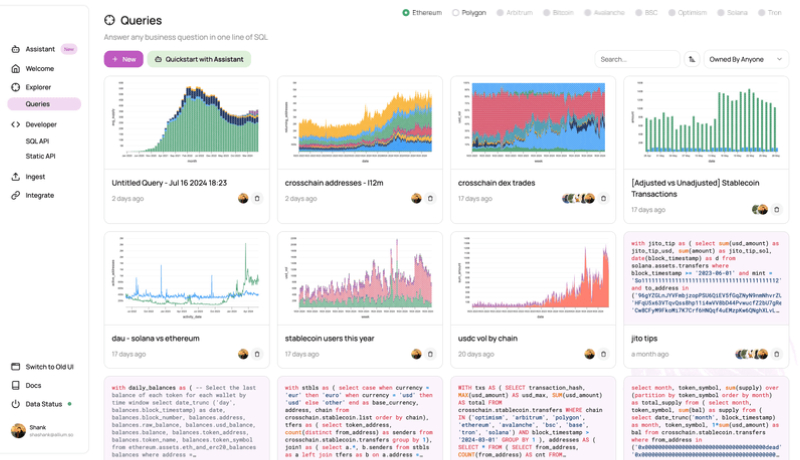Viewport: 800px width, 460px height.
Task: Expand the Developer section in sidebar
Action: (40, 125)
